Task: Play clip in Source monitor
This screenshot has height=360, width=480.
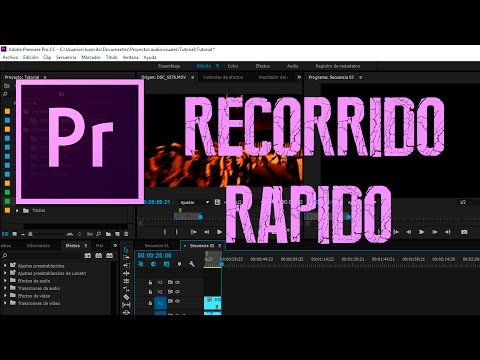Action: pos(219,232)
